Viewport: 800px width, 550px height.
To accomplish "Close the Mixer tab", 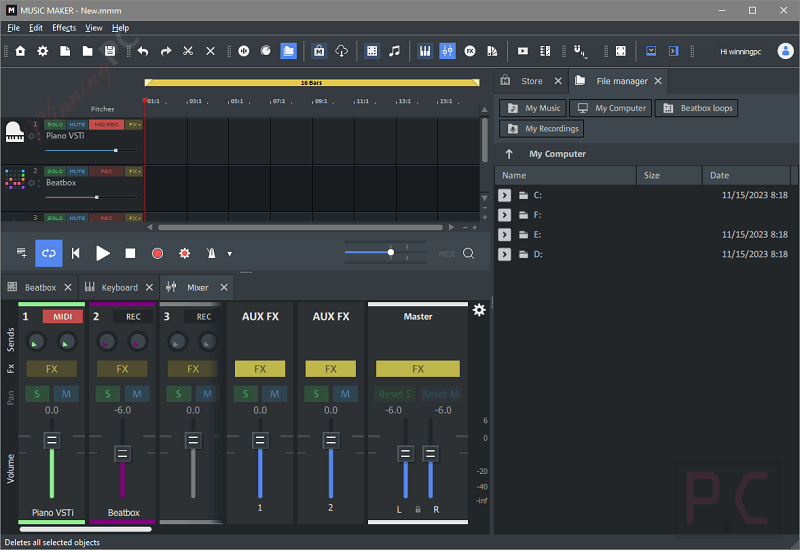I will [224, 288].
